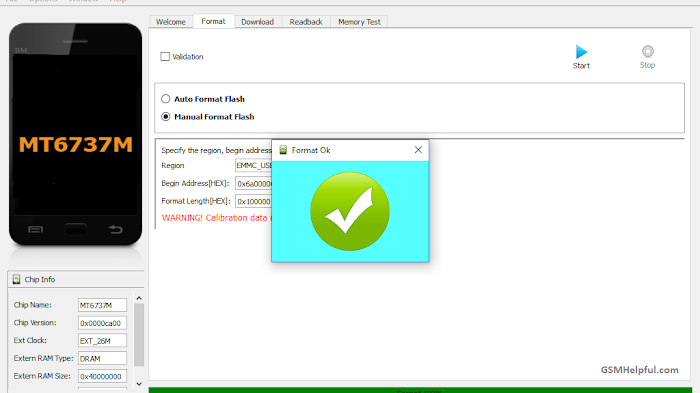700x393 pixels.
Task: Click the Format Ok title text
Action: click(x=311, y=151)
